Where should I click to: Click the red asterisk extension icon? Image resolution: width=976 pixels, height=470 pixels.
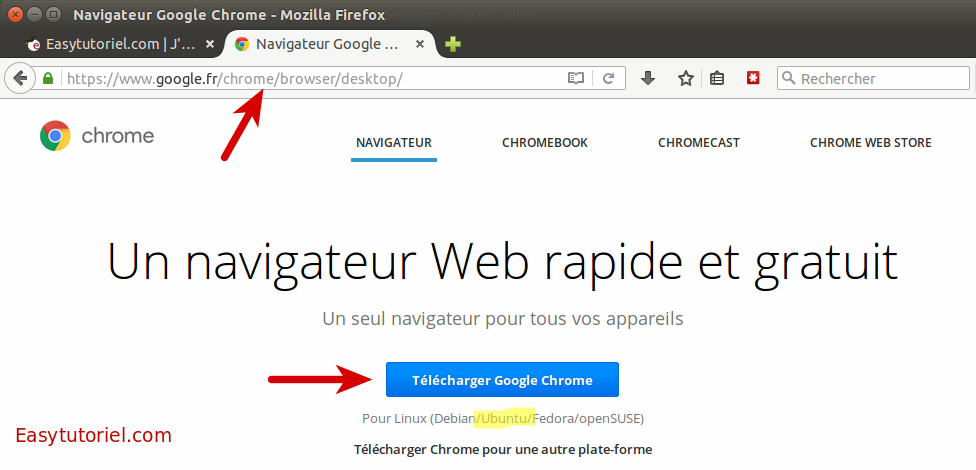(x=753, y=78)
